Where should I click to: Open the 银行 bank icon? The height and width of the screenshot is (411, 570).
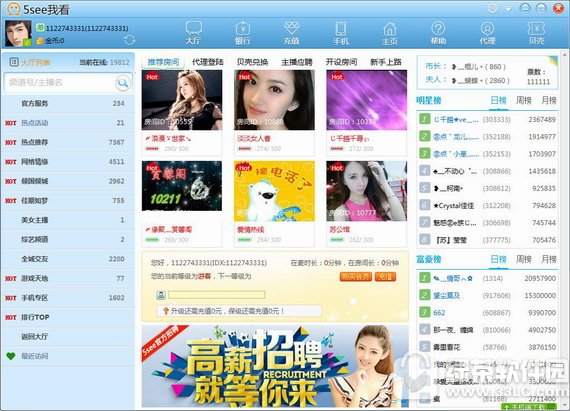point(242,33)
